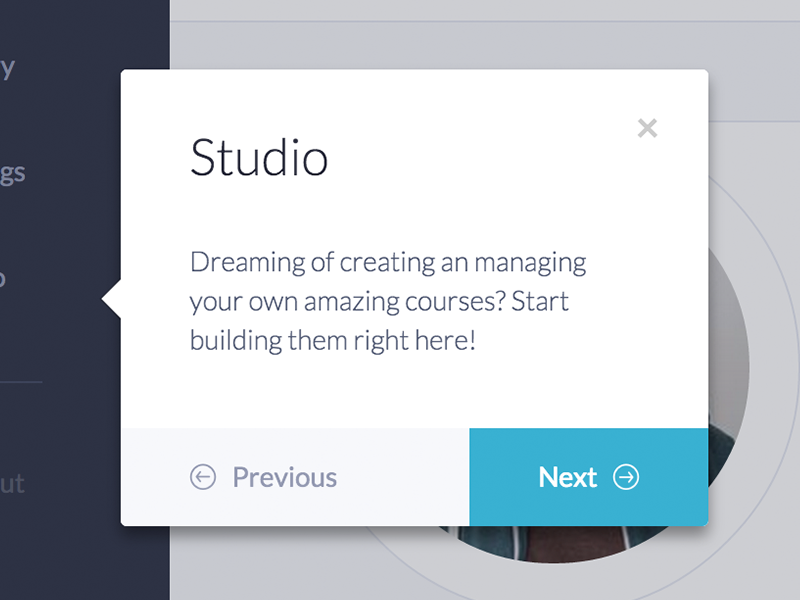Select the sidebar item ending in "gs"
This screenshot has height=600, width=800.
(x=13, y=173)
